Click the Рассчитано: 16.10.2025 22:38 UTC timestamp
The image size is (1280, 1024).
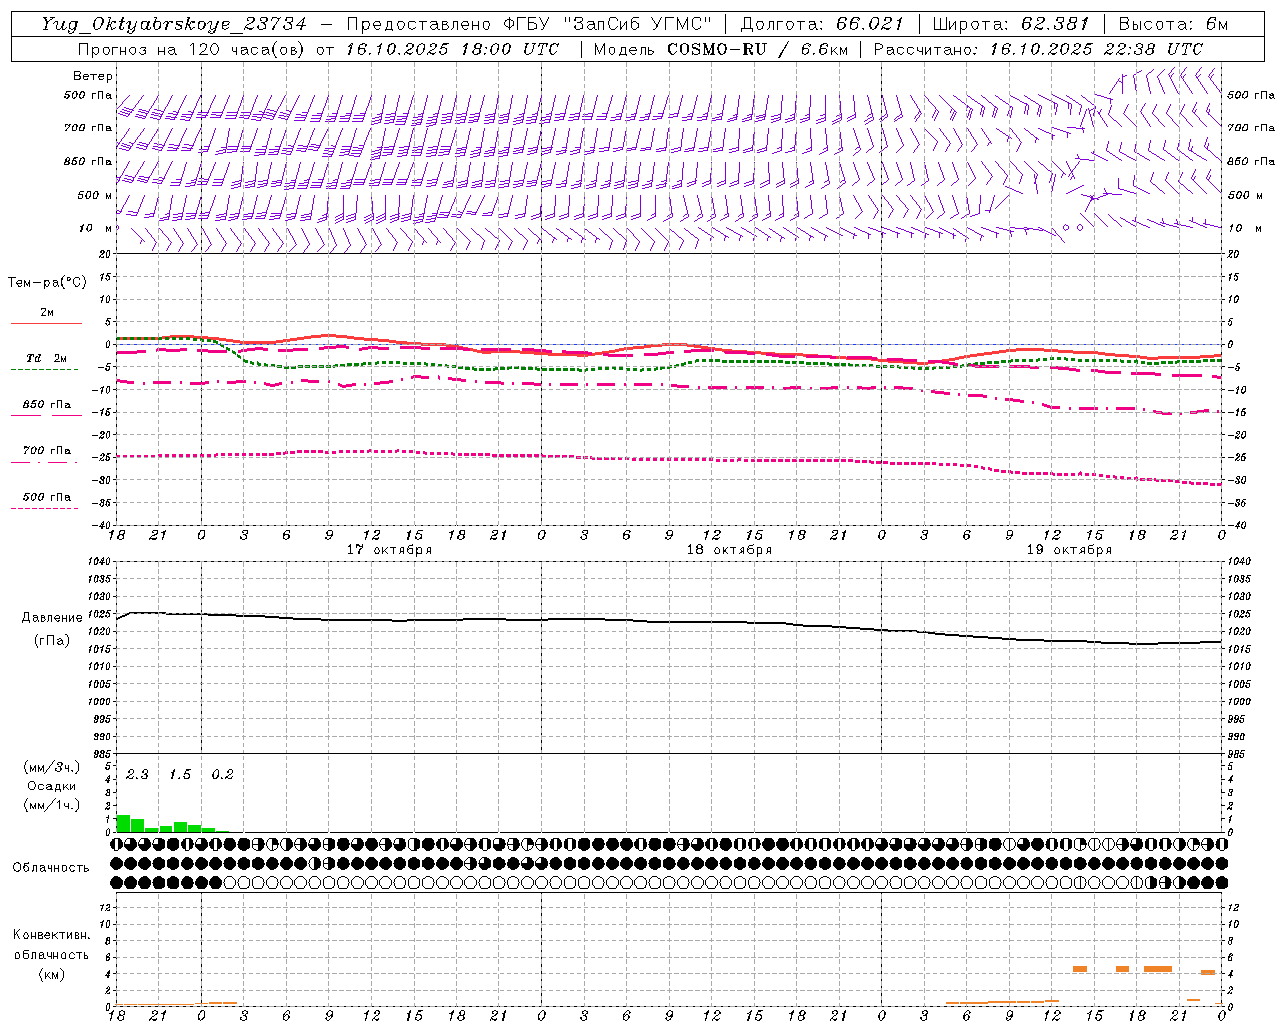point(1038,49)
